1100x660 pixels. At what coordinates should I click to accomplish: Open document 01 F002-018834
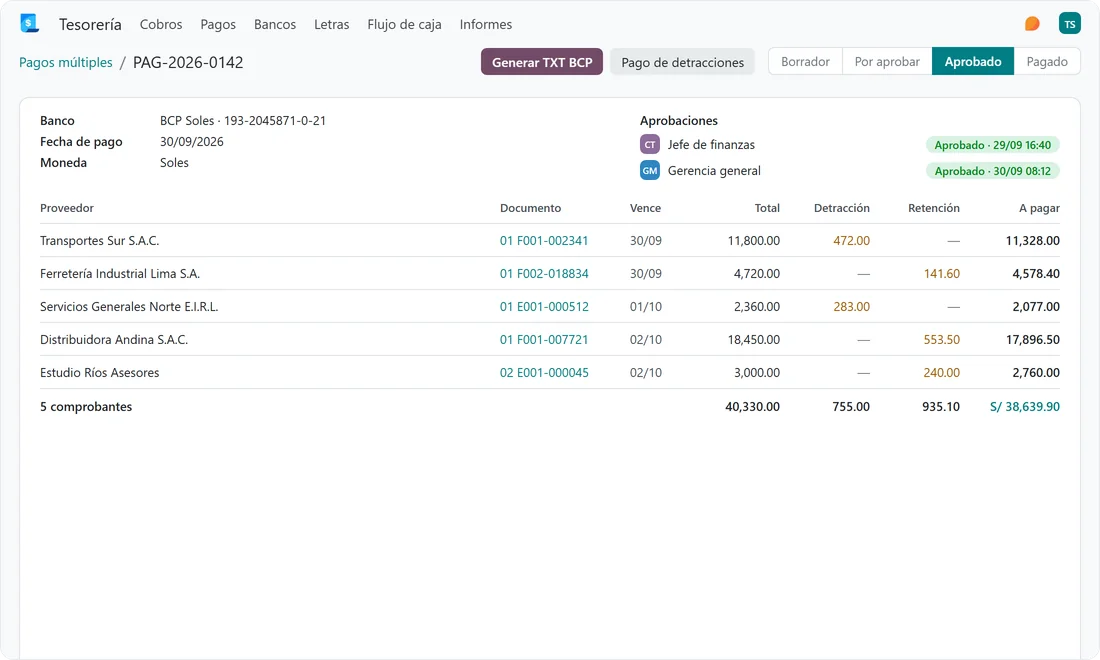tap(544, 274)
